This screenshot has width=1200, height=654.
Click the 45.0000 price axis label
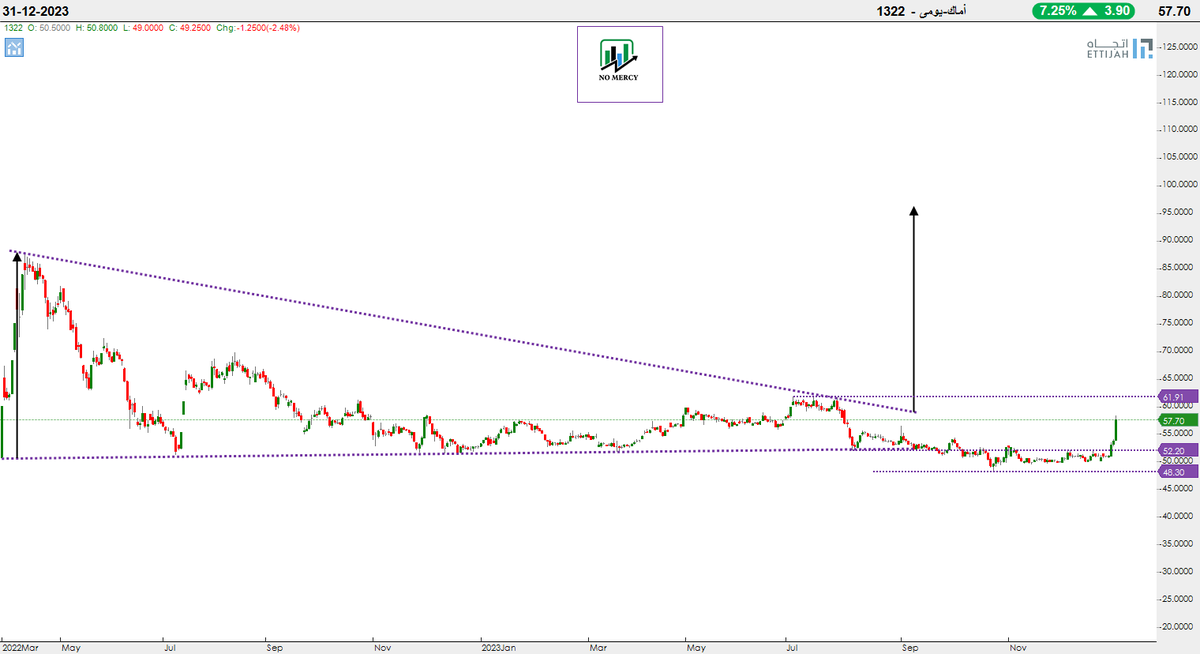[1179, 489]
